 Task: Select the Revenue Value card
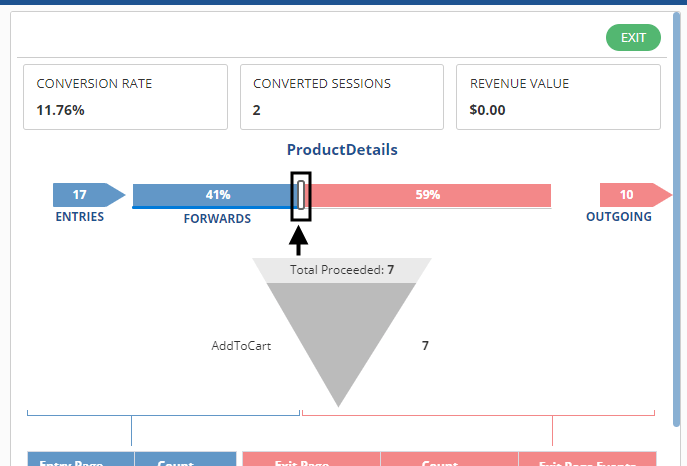pos(558,97)
